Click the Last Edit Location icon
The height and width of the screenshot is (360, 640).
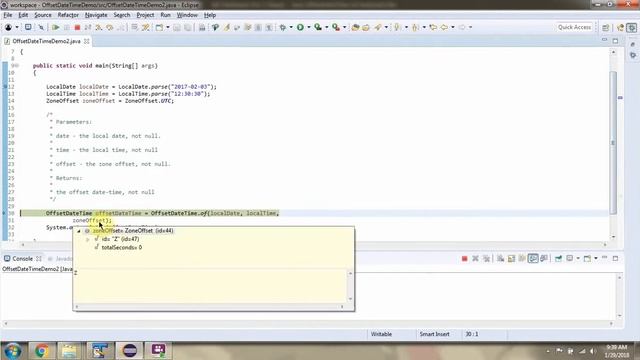click(x=433, y=27)
